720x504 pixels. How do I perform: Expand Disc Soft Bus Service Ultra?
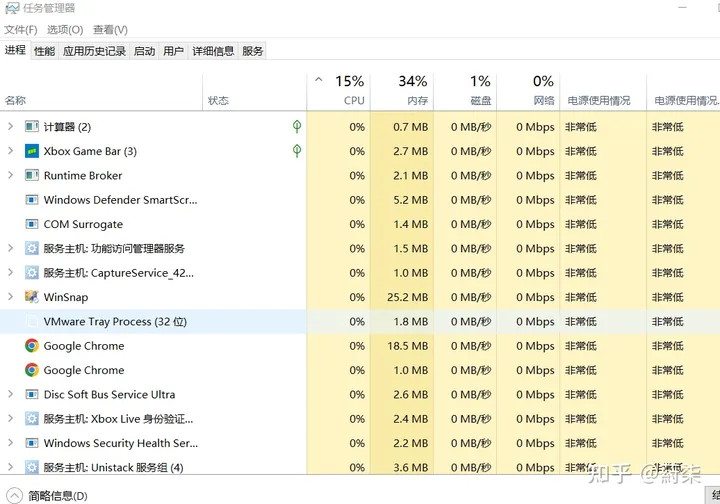tap(11, 394)
